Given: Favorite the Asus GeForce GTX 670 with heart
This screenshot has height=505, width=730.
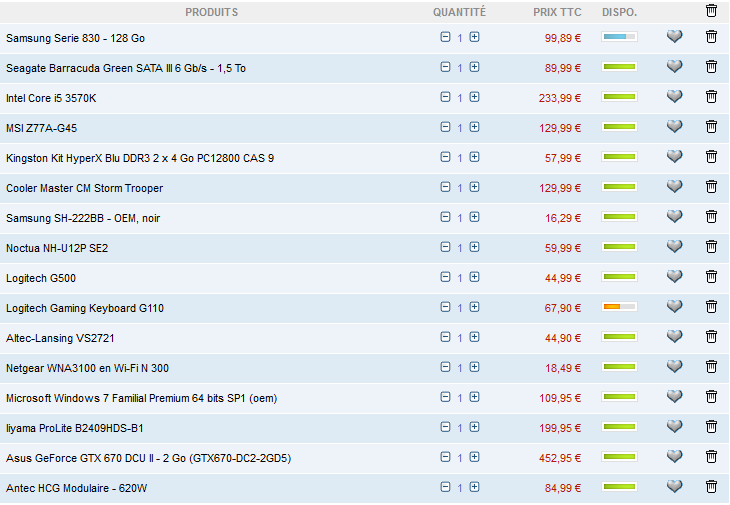Looking at the screenshot, I should (x=674, y=457).
